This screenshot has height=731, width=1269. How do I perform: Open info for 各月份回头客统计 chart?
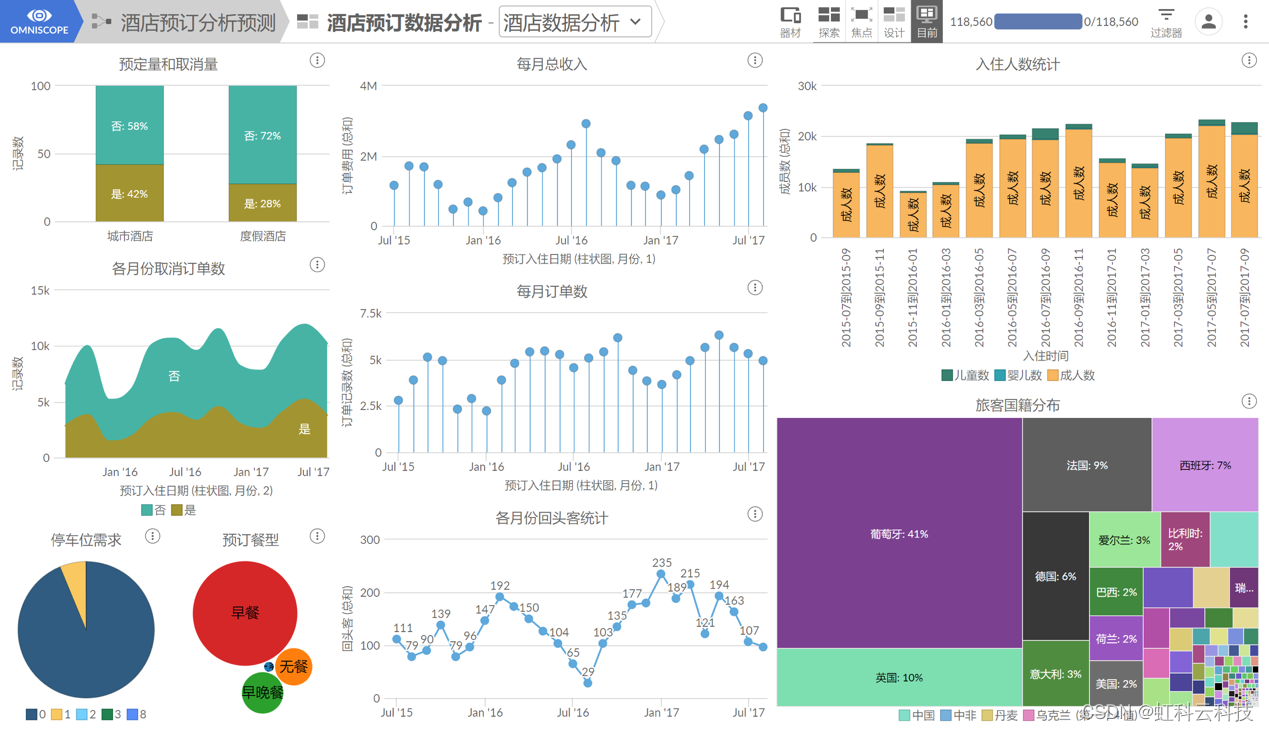coord(755,515)
